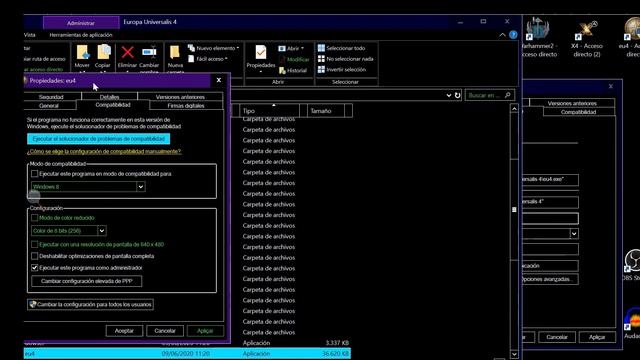The width and height of the screenshot is (640, 360).
Task: Run the compatibility troubleshooter (Ejecutar el solucionador) button
Action: 98,139
